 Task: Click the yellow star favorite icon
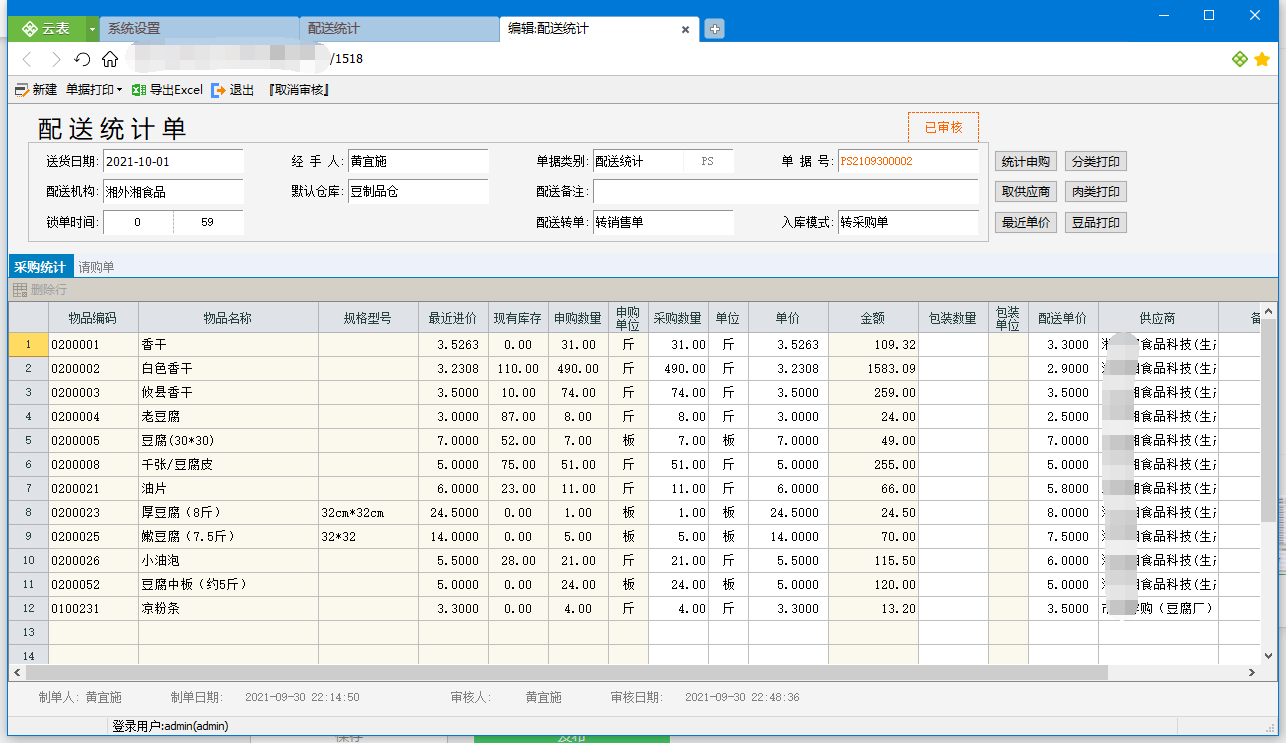coord(1262,59)
